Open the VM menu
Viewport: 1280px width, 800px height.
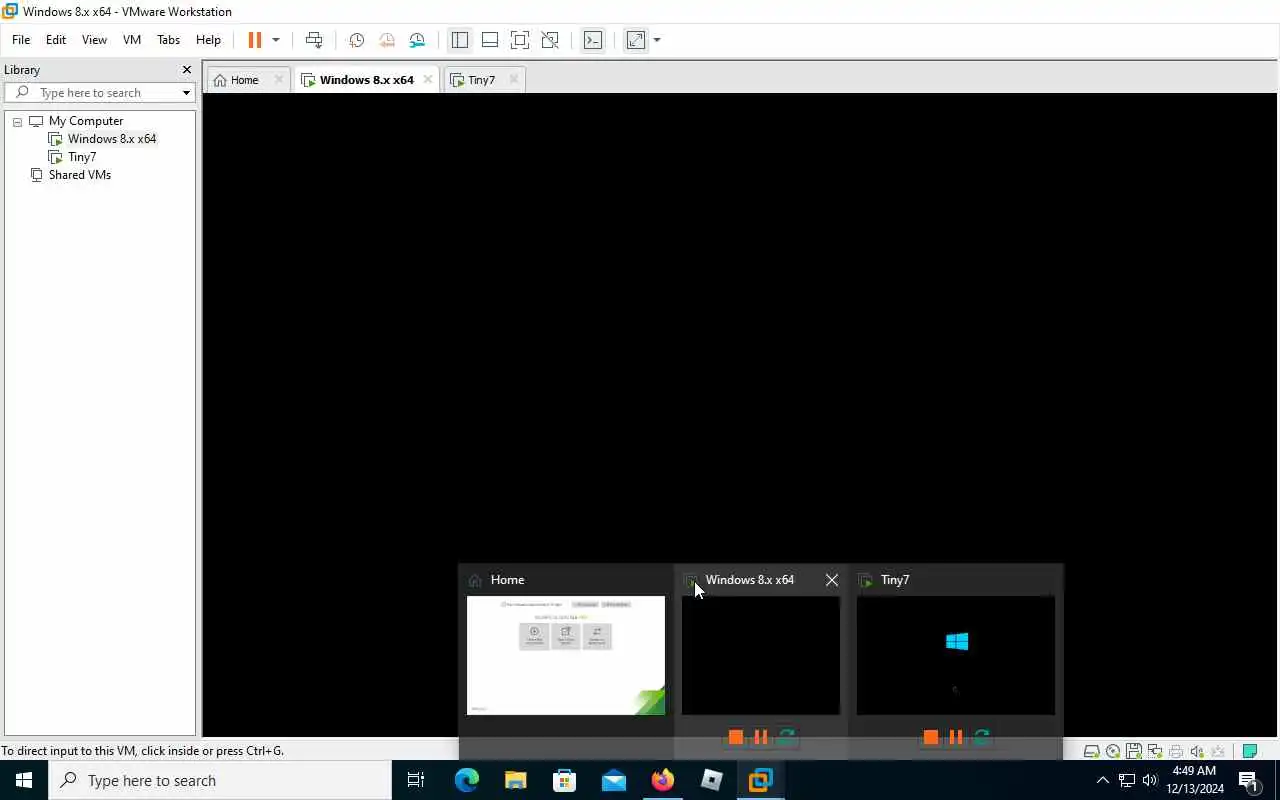point(132,40)
